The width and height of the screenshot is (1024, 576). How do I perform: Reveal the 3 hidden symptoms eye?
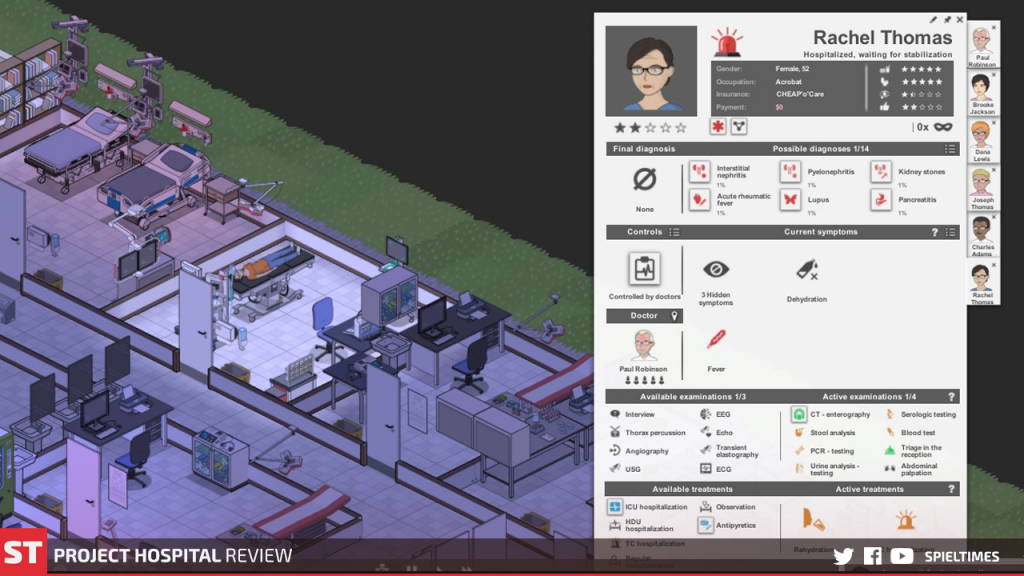tap(716, 269)
